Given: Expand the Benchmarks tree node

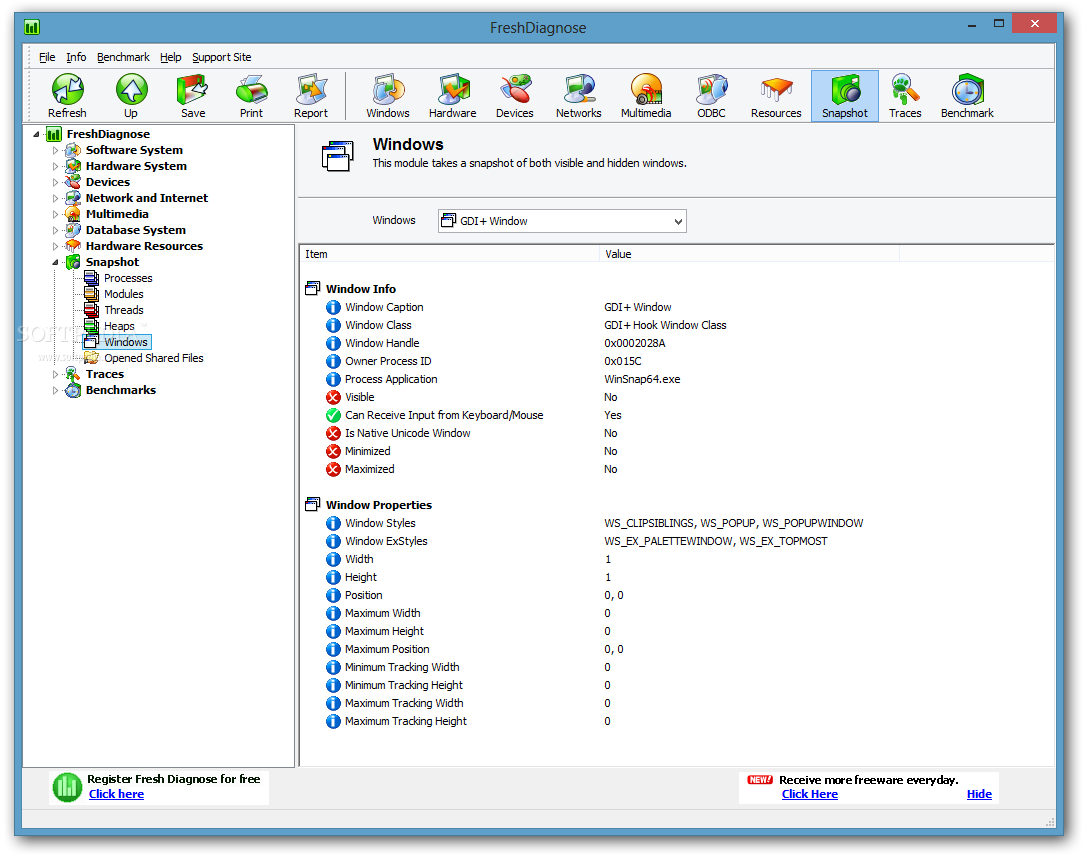Looking at the screenshot, I should point(55,390).
